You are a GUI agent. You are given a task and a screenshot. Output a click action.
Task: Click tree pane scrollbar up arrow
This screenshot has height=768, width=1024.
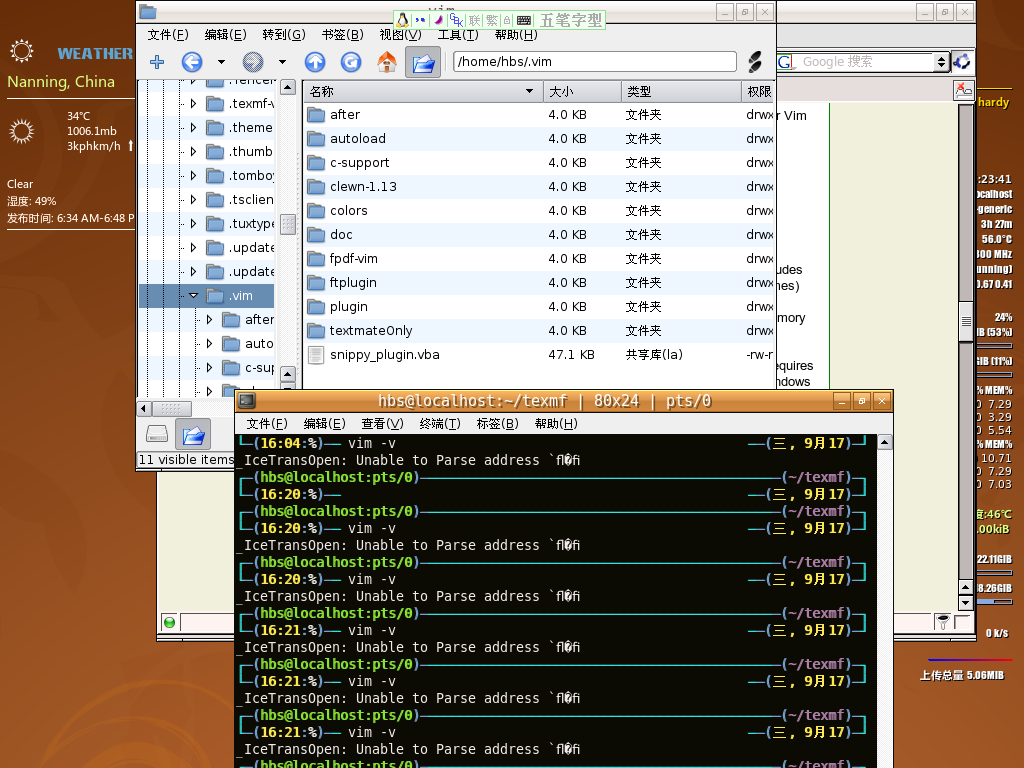coord(288,87)
